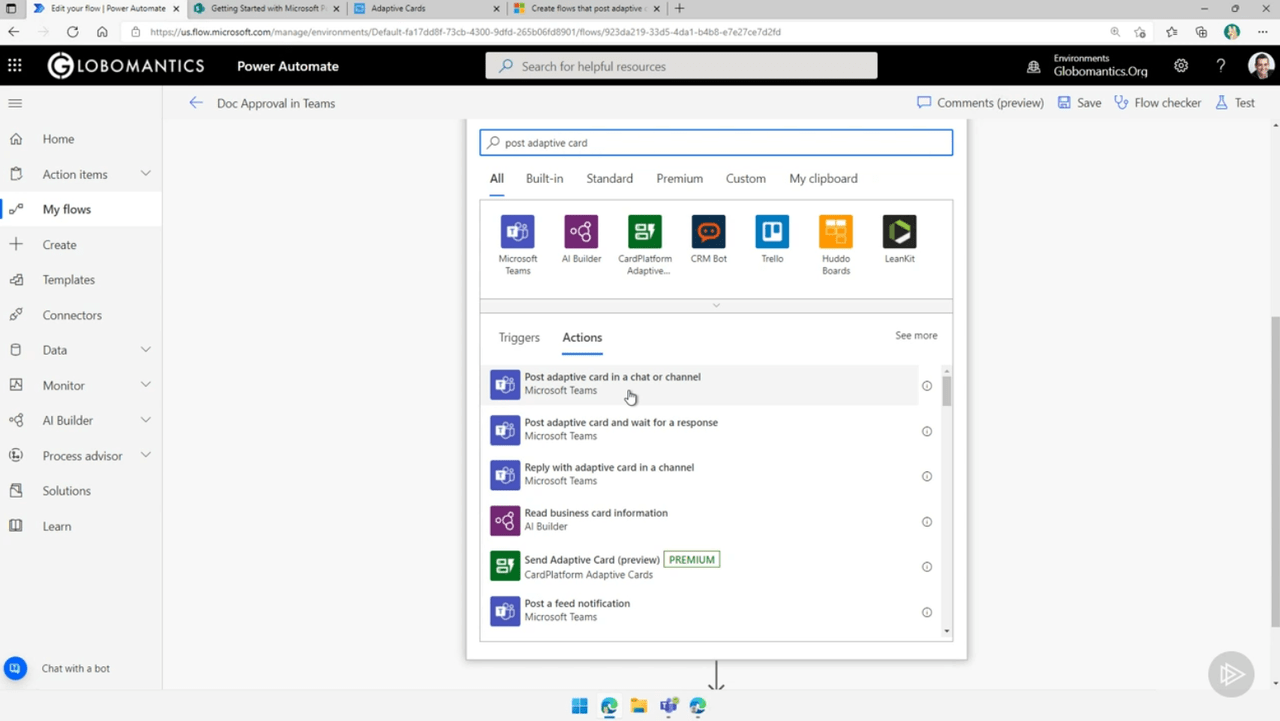Switch to the Built-in connectors tab
The image size is (1280, 721).
pos(544,179)
